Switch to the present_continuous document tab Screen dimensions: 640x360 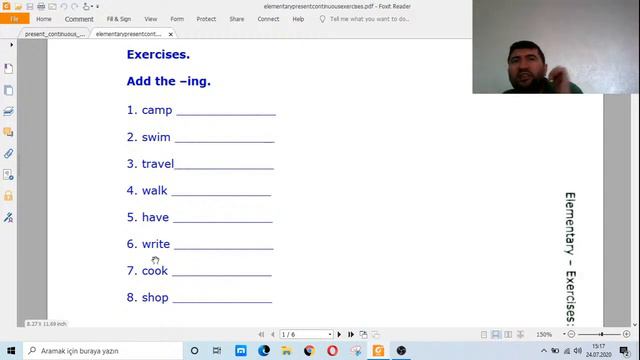(x=55, y=34)
